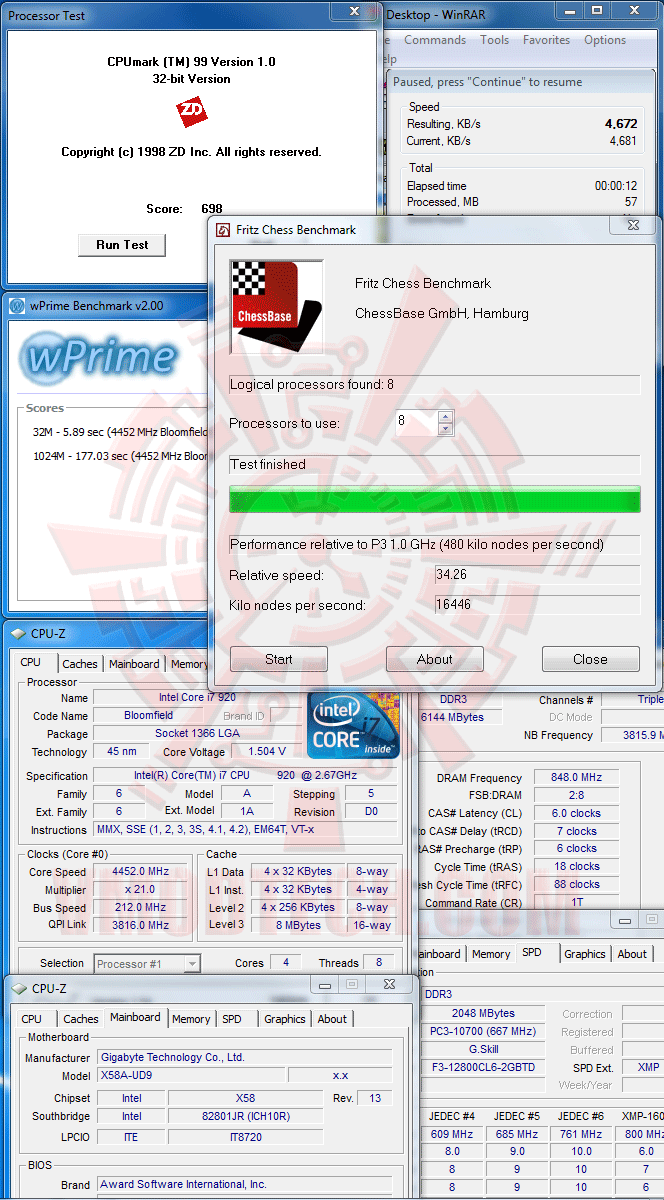The image size is (664, 1200).
Task: Click the title icon of the front CPU-Z Mainboard window
Action: [x=18, y=989]
